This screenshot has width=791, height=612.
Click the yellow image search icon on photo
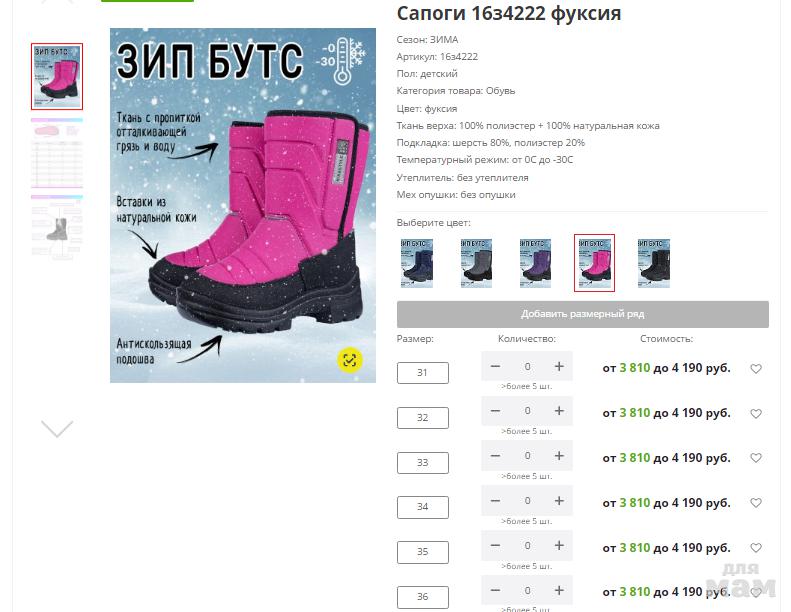point(350,360)
